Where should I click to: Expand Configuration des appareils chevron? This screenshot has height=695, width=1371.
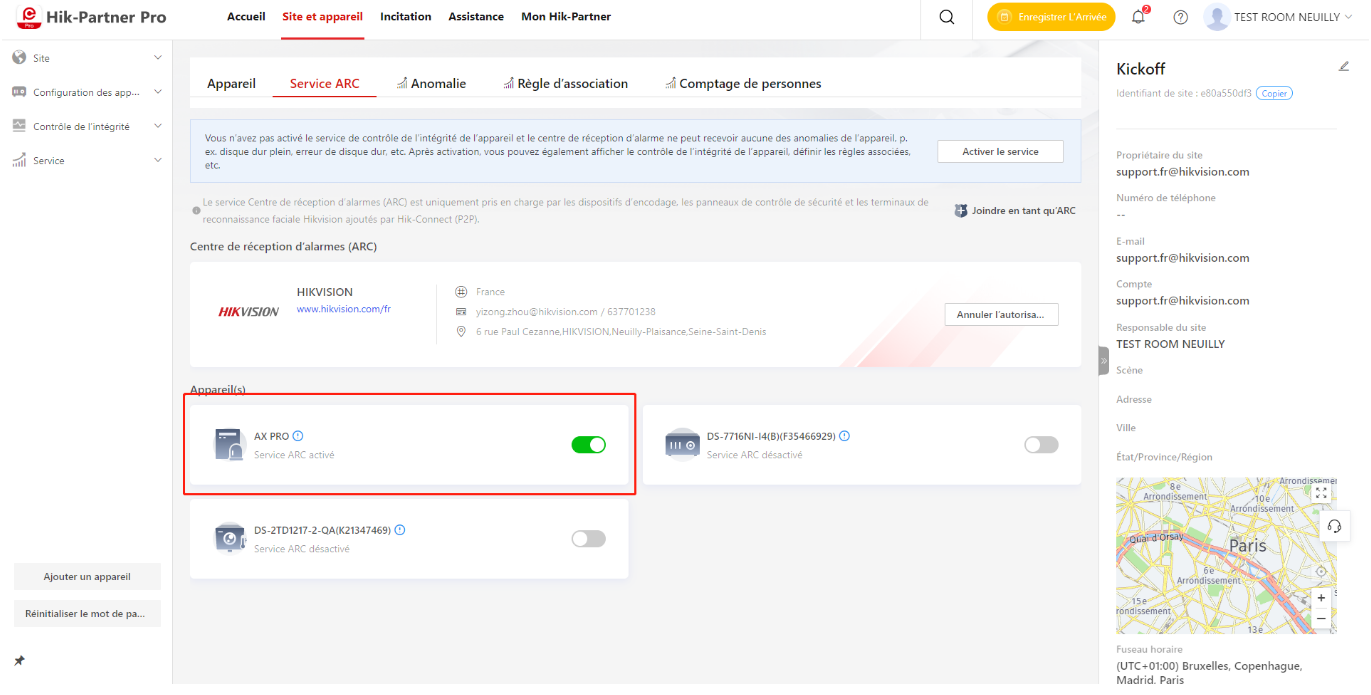coord(157,92)
